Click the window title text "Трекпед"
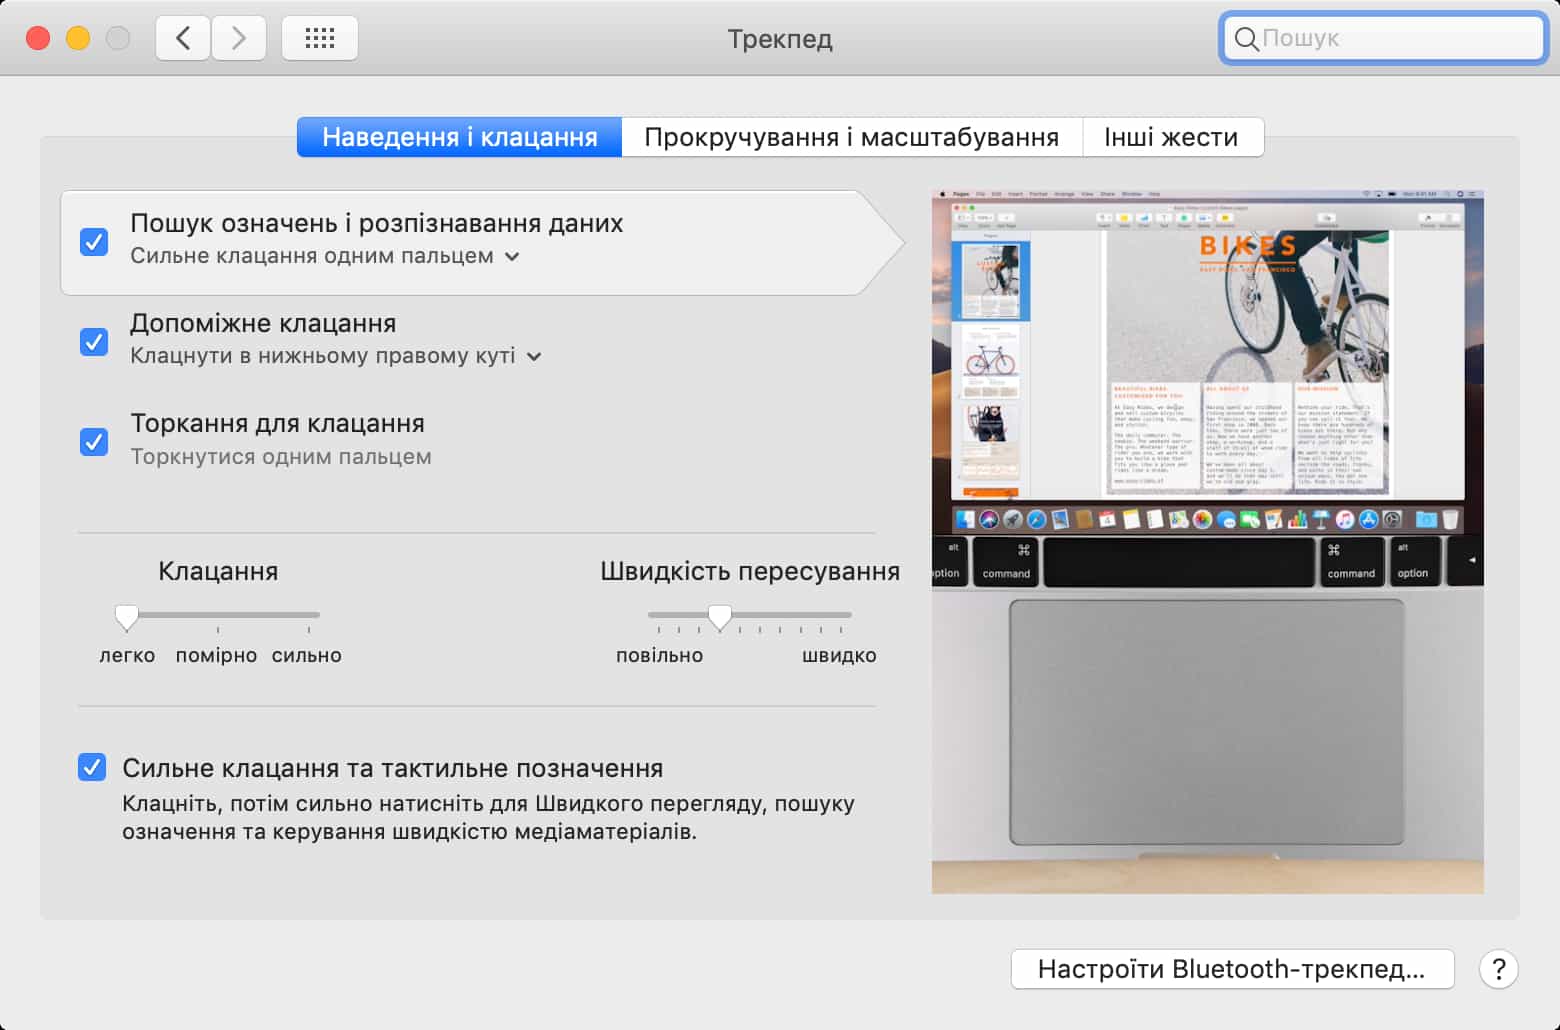Viewport: 1560px width, 1030px height. tap(780, 39)
